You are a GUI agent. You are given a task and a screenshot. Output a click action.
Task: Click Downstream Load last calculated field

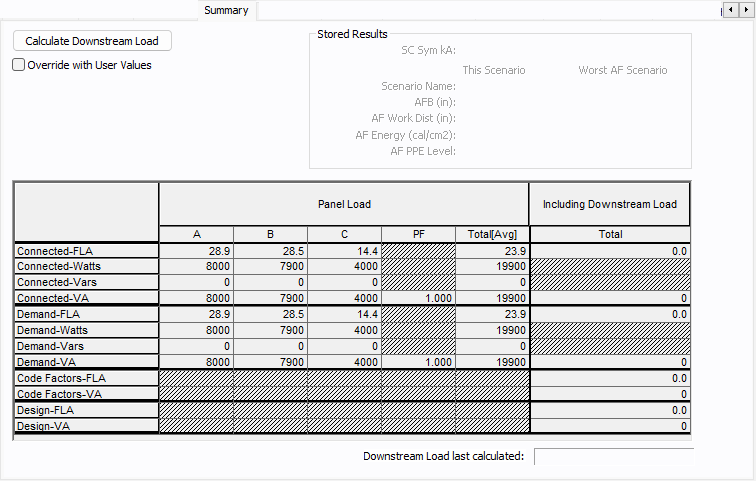[x=613, y=457]
